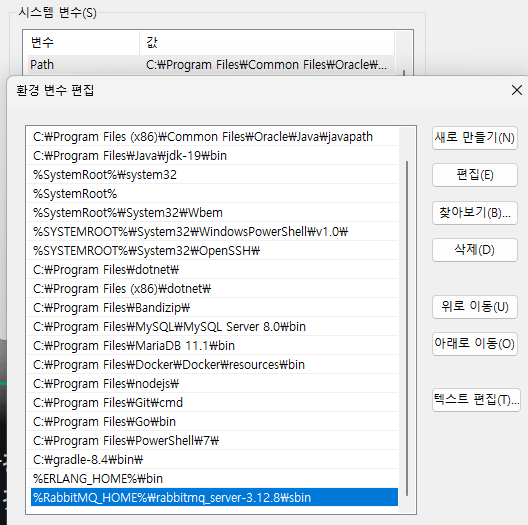528x525 pixels.
Task: Select the Git cmd path entry
Action: click(212, 403)
